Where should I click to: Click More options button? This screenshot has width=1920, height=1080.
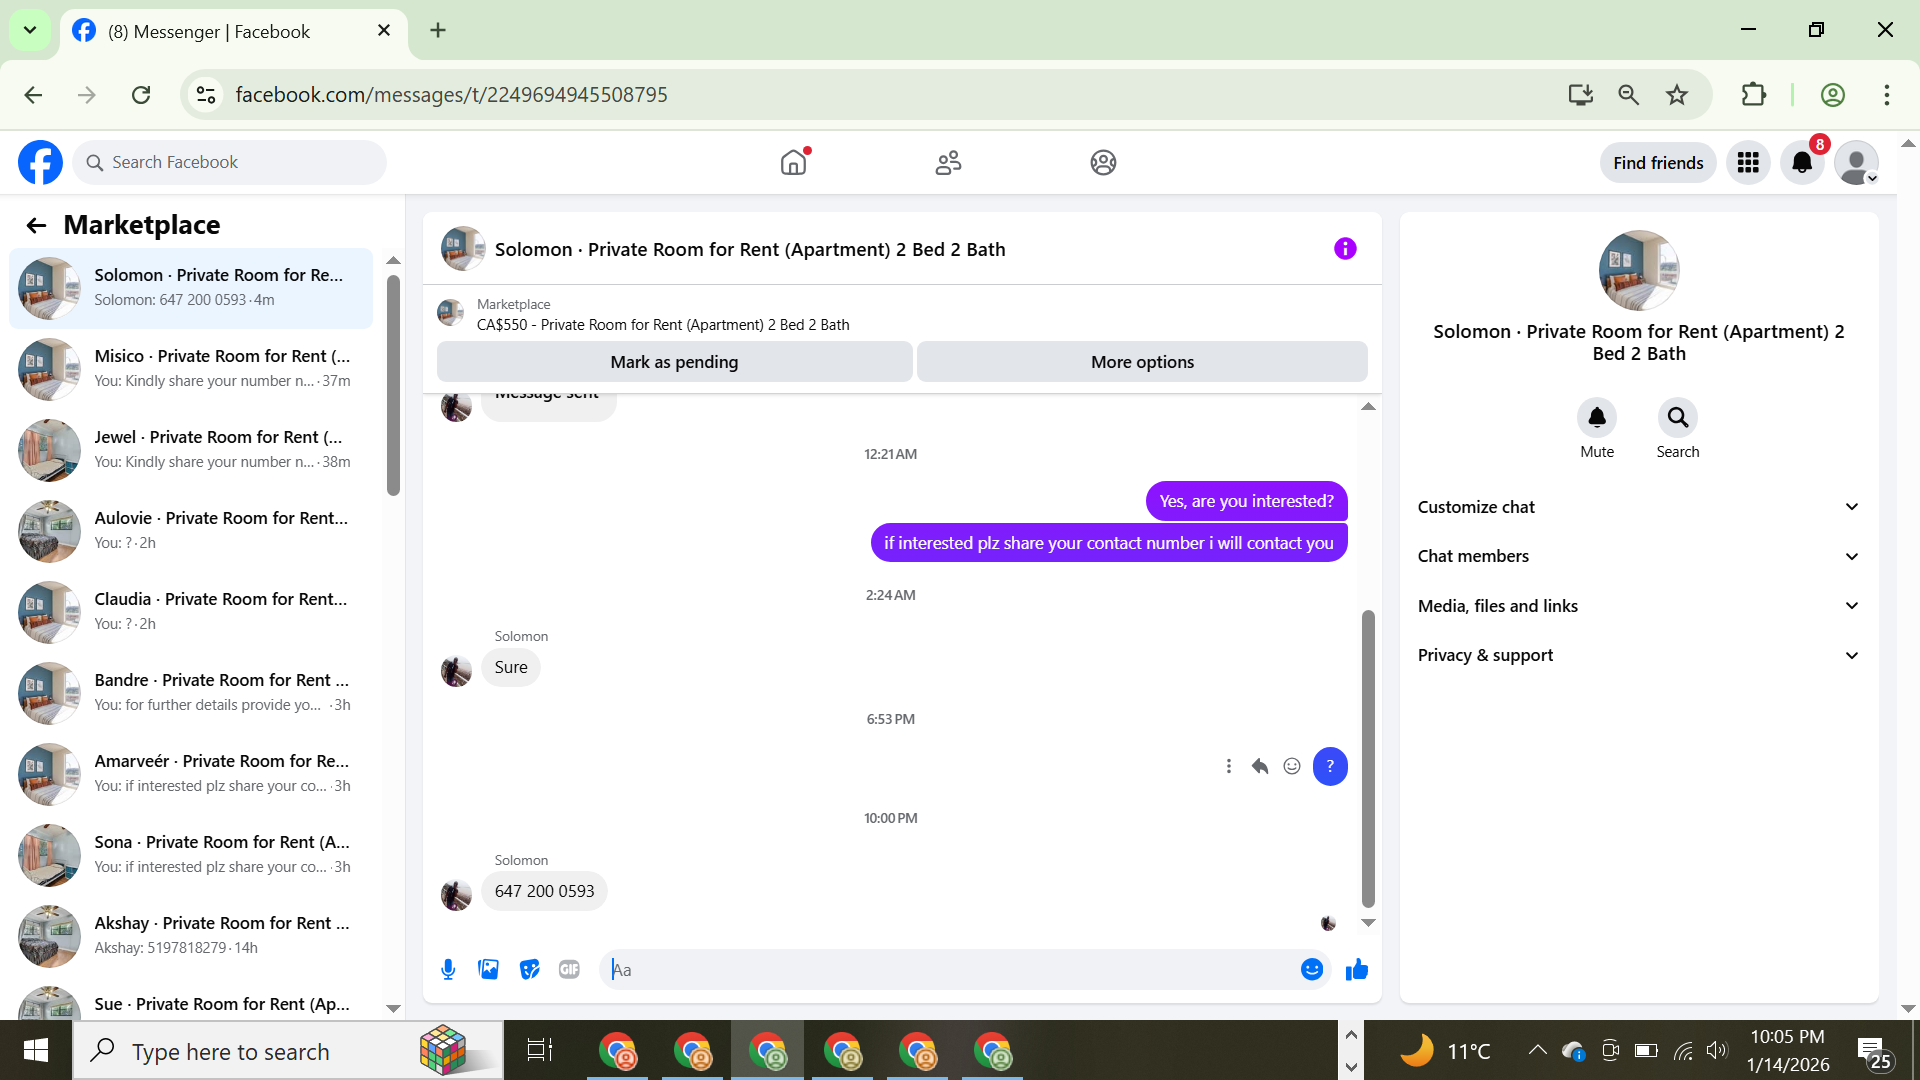[x=1141, y=362]
